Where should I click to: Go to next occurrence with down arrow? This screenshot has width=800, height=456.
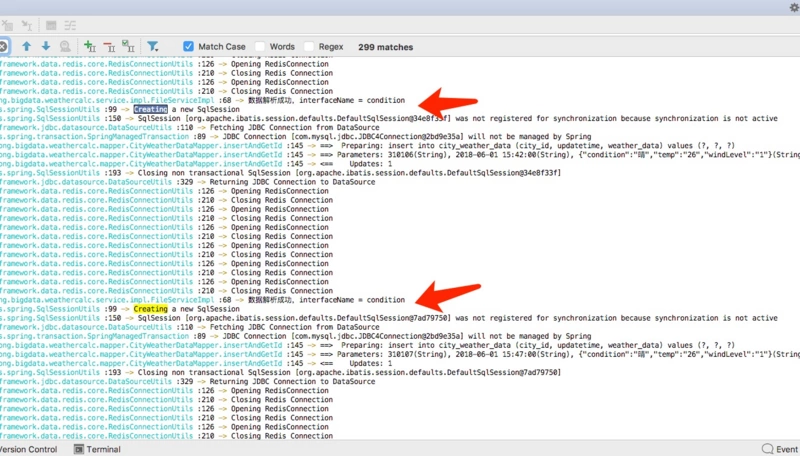[46, 46]
